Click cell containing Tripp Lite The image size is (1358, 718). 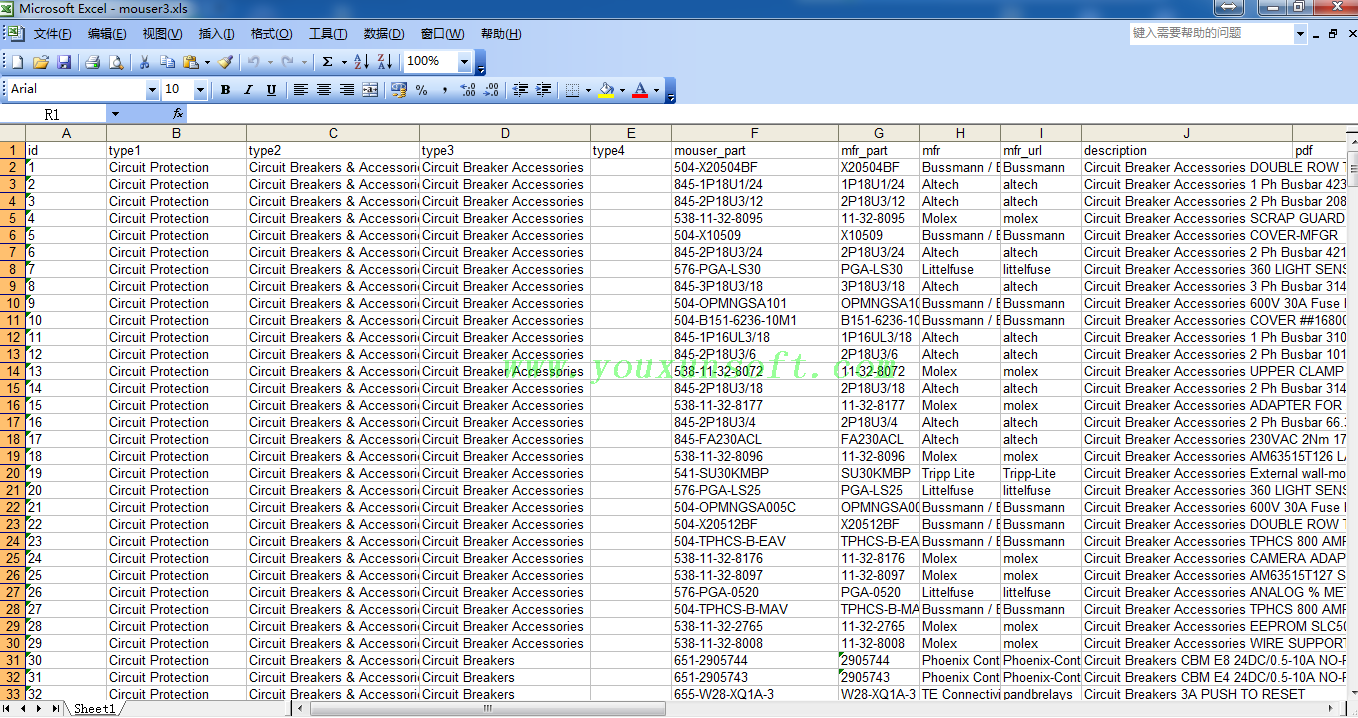click(960, 473)
